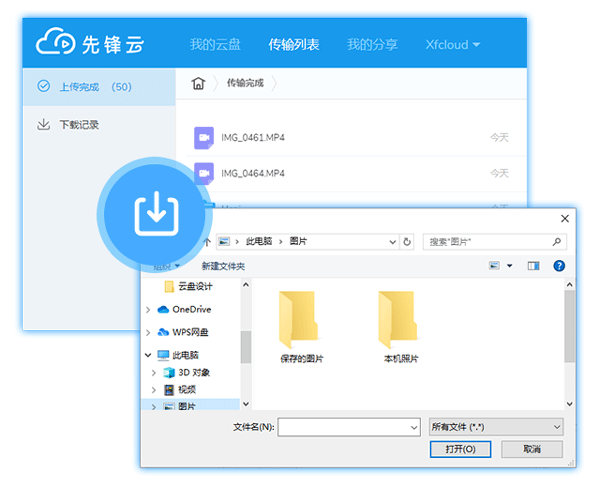Click the home icon in breadcrumb
Viewport: 600px width, 488px height.
[x=199, y=83]
